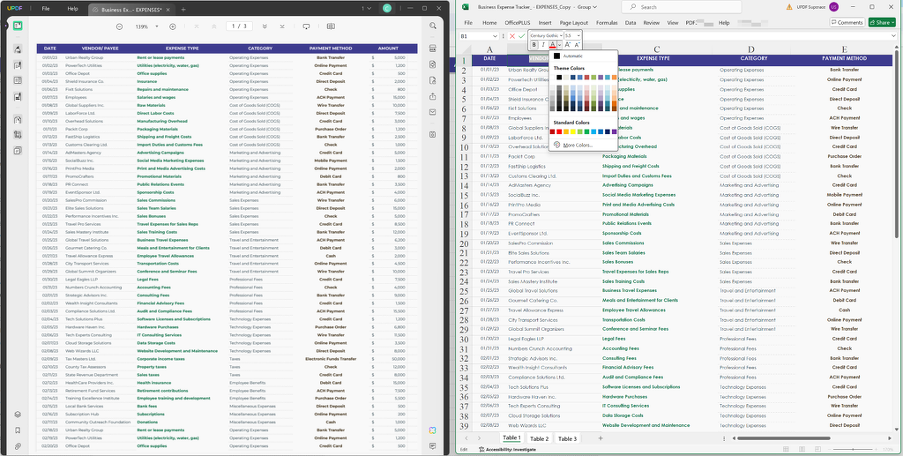Open UPDF zoom level dropdown
Image resolution: width=904 pixels, height=456 pixels.
(157, 27)
